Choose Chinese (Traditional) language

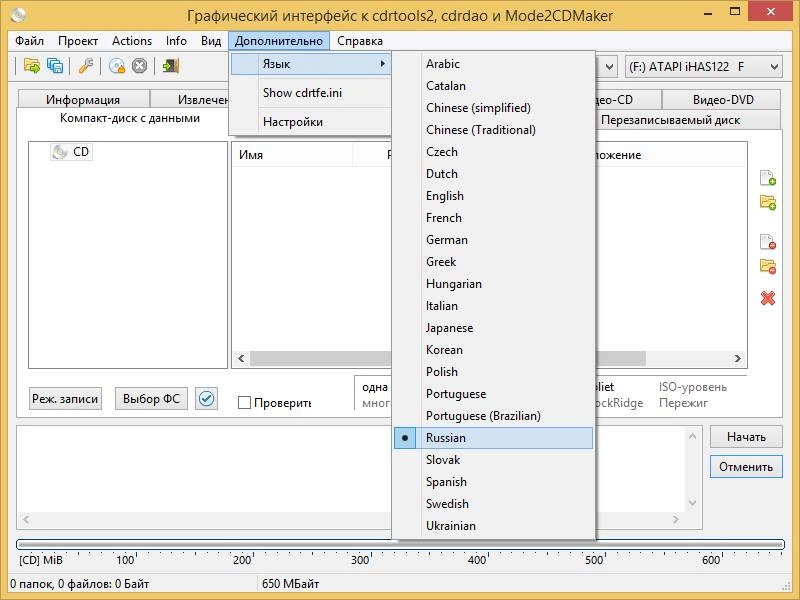point(493,130)
